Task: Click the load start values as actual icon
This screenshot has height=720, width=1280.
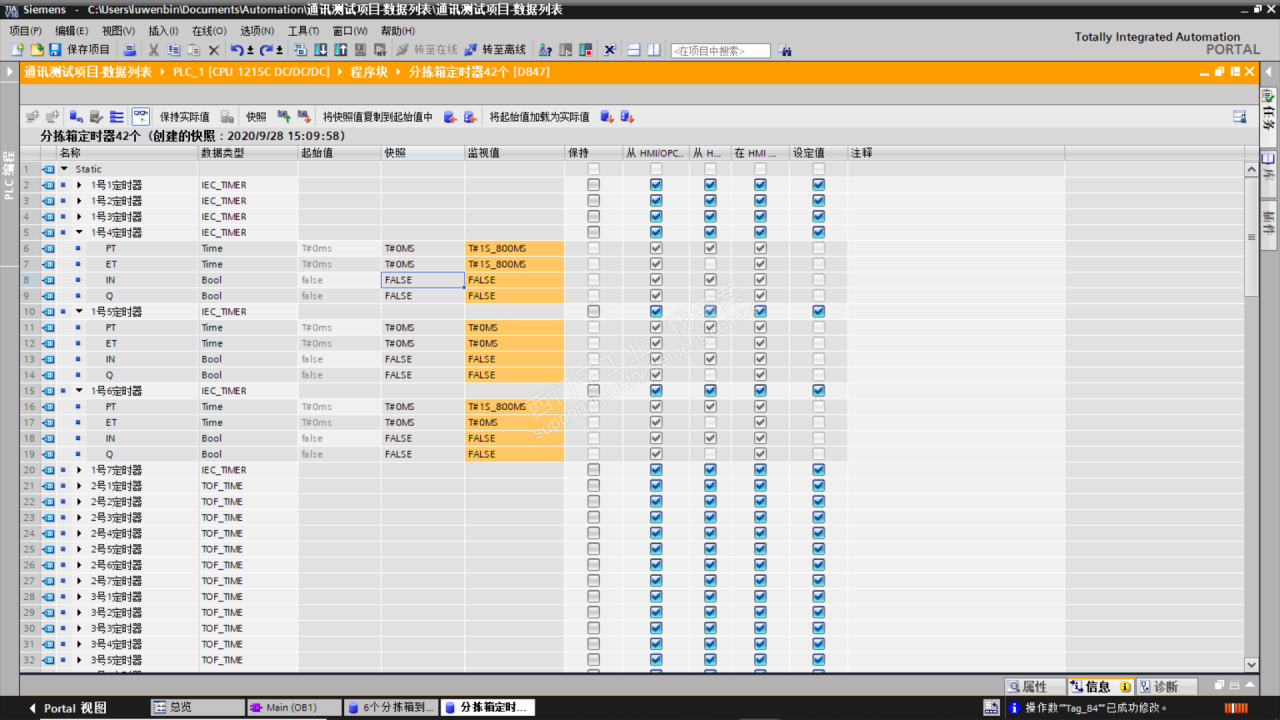Action: click(606, 117)
